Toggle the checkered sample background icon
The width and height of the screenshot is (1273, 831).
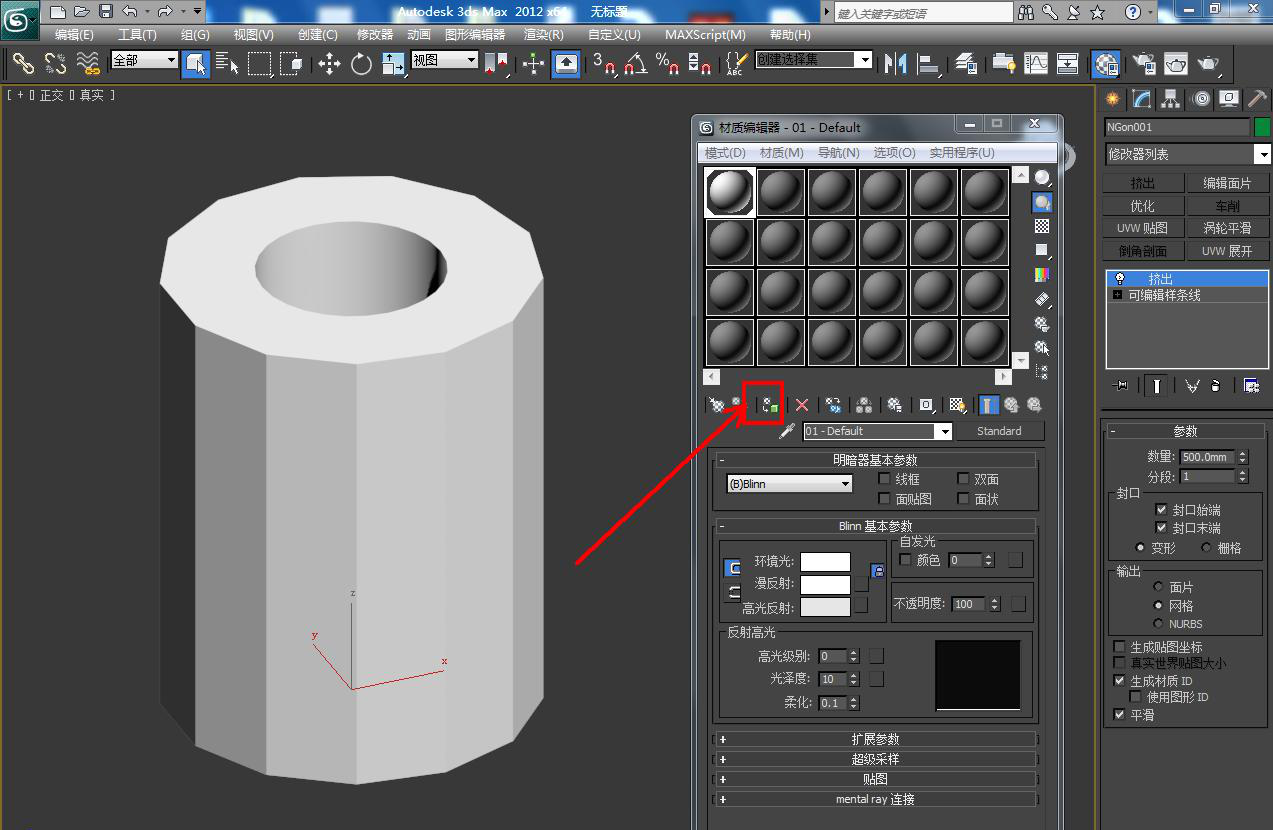coord(1042,227)
